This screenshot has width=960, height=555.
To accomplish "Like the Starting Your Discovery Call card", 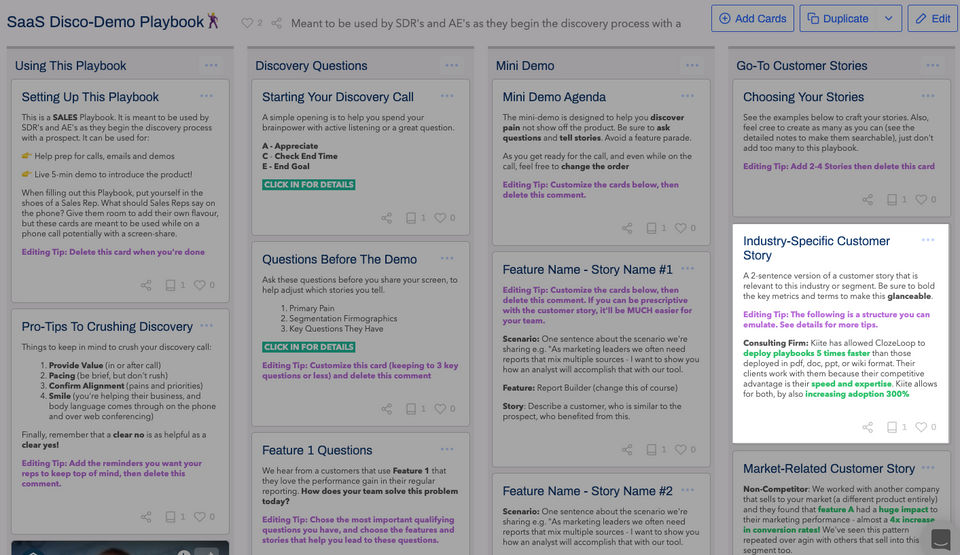I will tap(440, 217).
